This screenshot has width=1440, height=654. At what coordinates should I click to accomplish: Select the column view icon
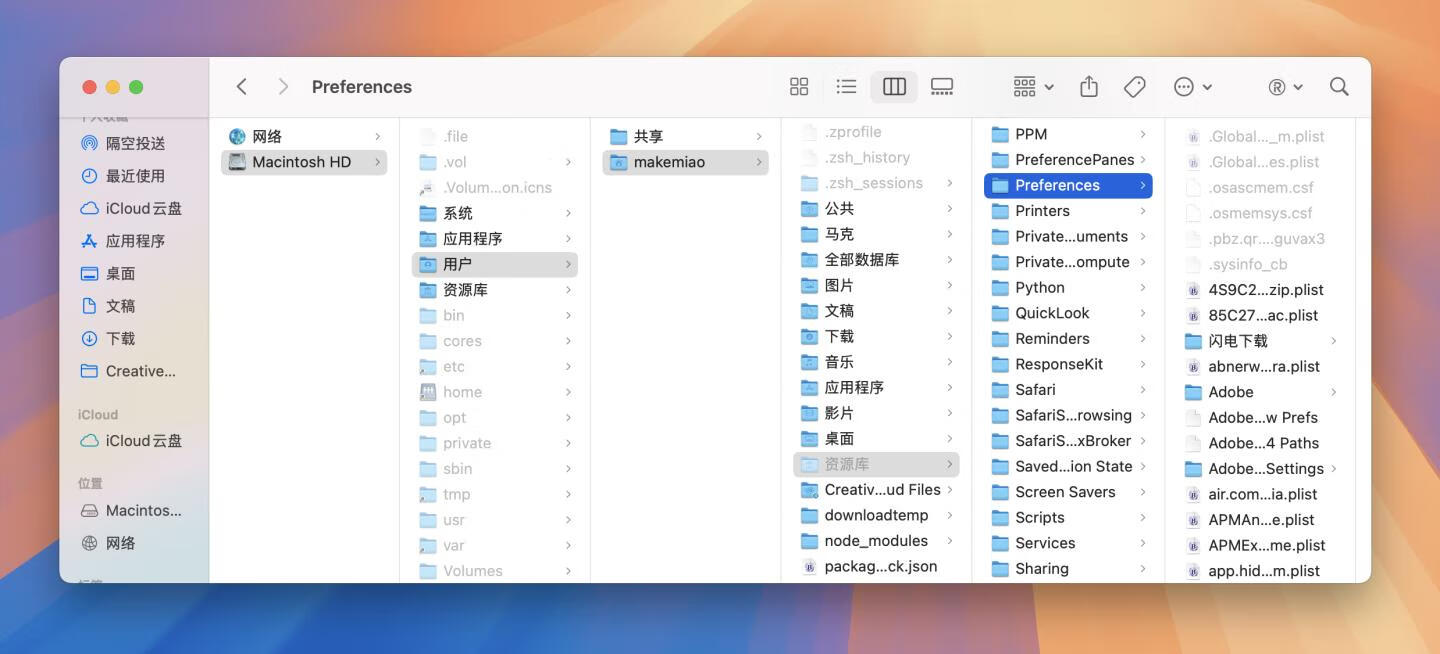893,87
